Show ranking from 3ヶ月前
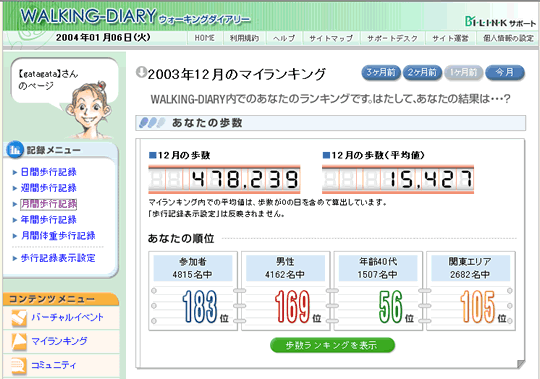Image resolution: width=540 pixels, height=379 pixels. 381,72
